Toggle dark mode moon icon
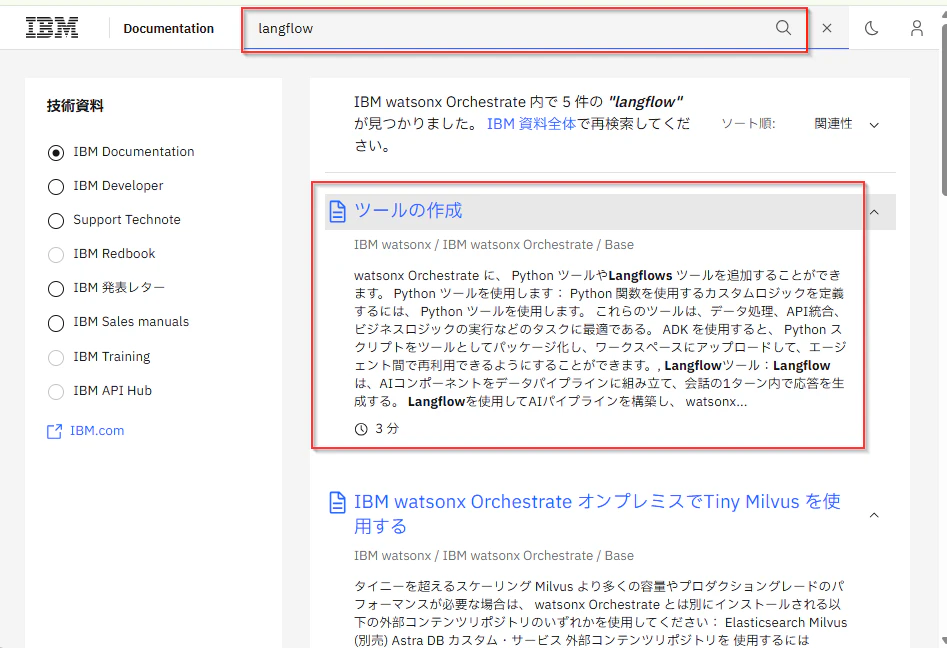This screenshot has width=947, height=648. coord(872,28)
